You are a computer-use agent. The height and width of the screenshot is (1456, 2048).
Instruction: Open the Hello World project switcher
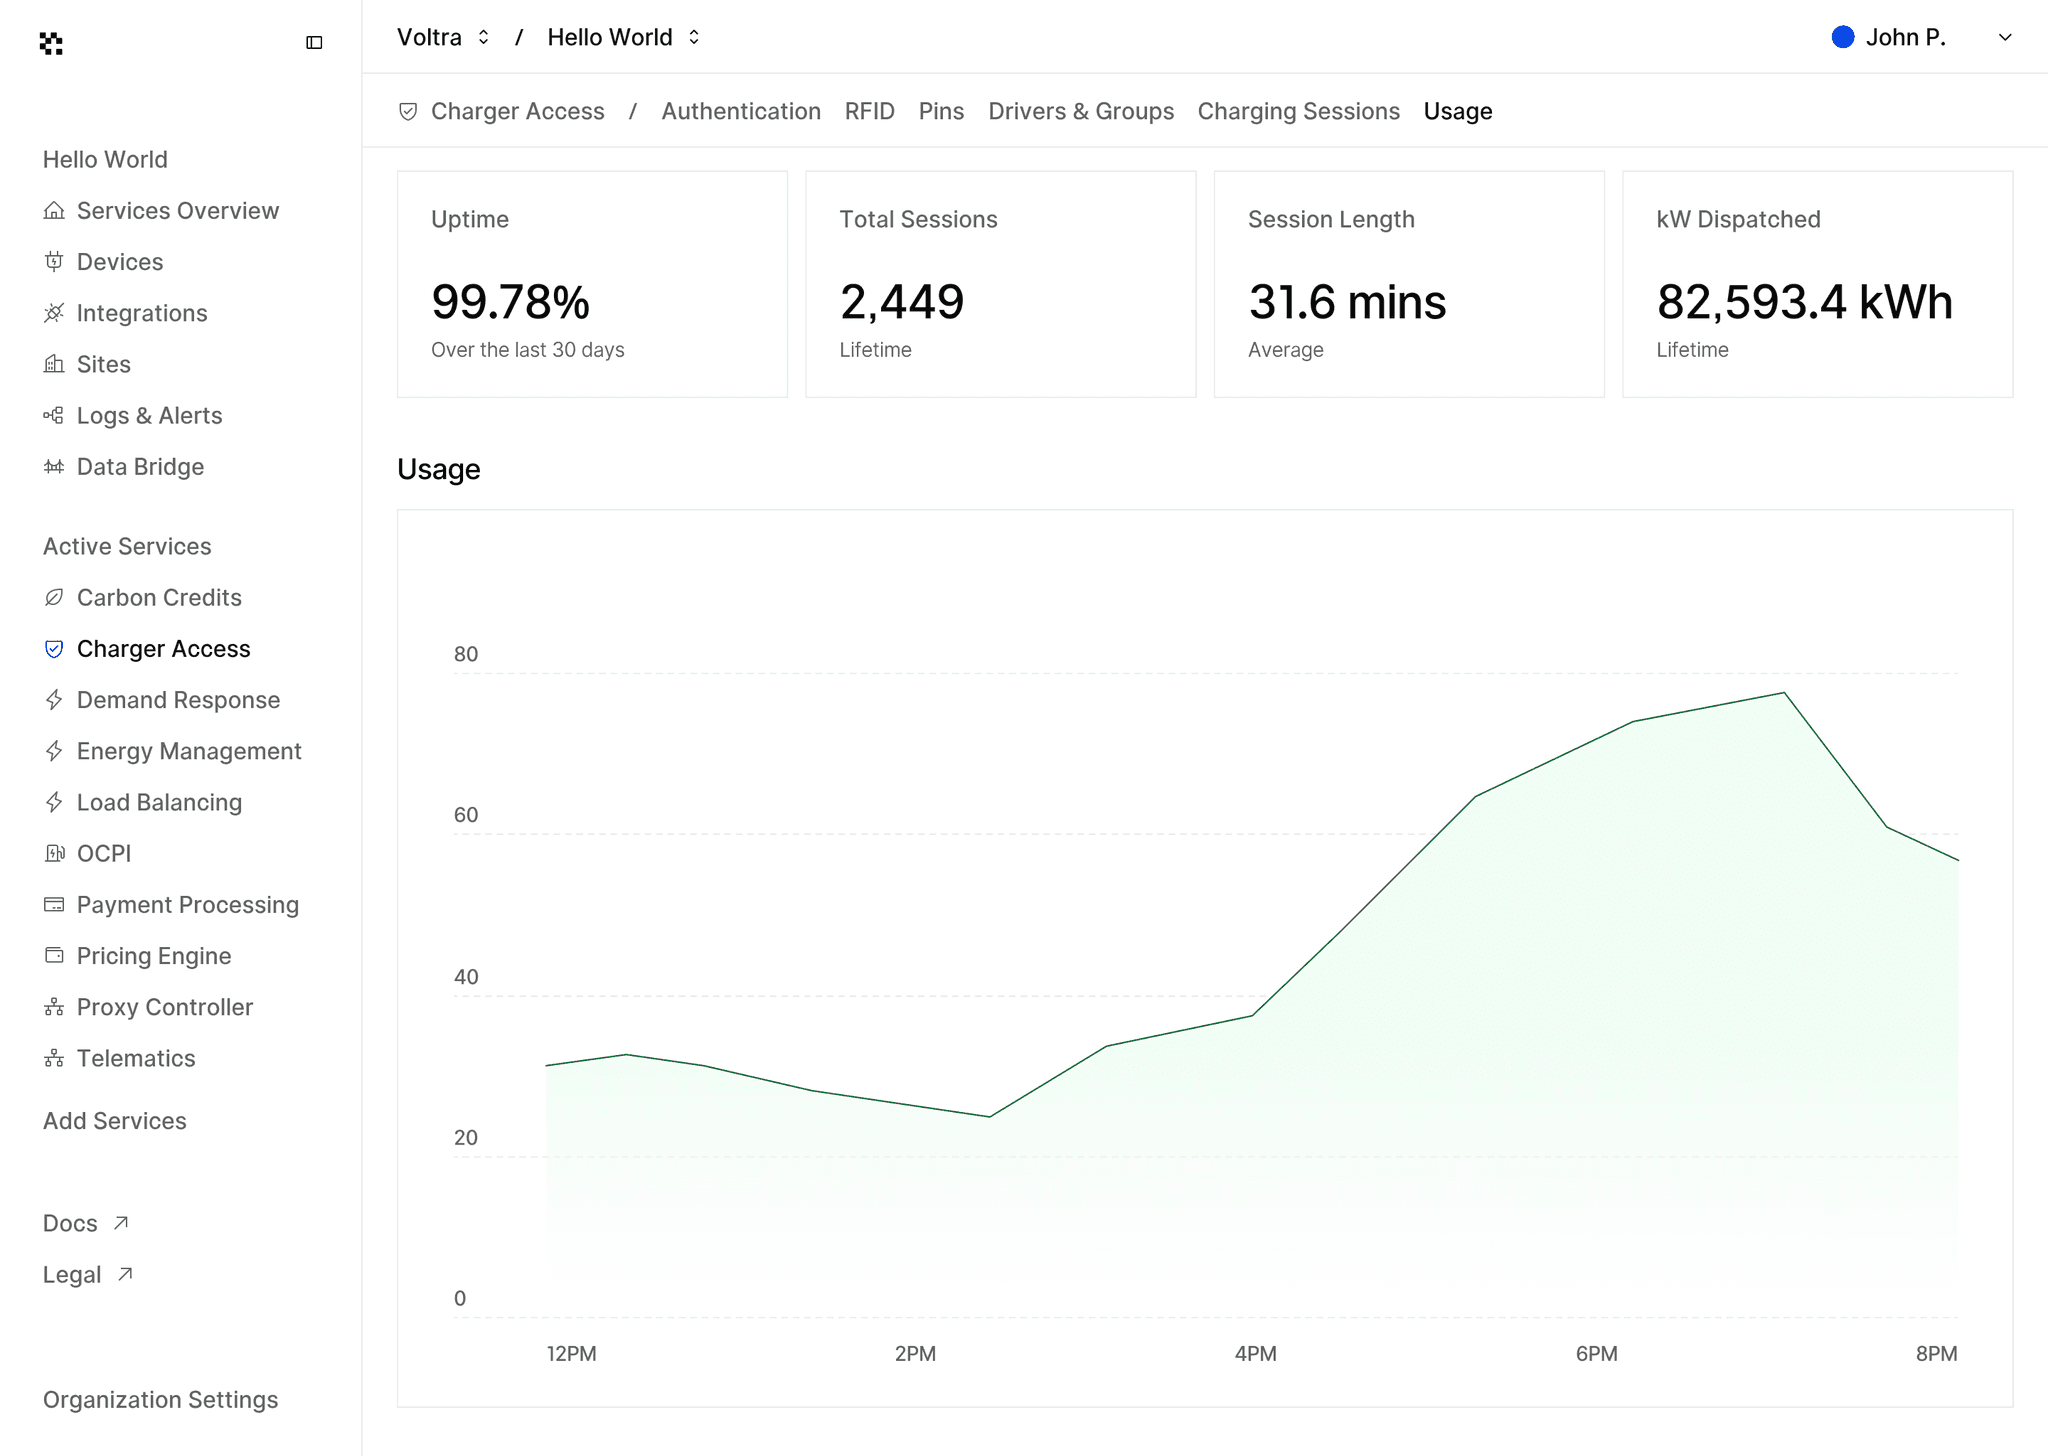click(624, 37)
